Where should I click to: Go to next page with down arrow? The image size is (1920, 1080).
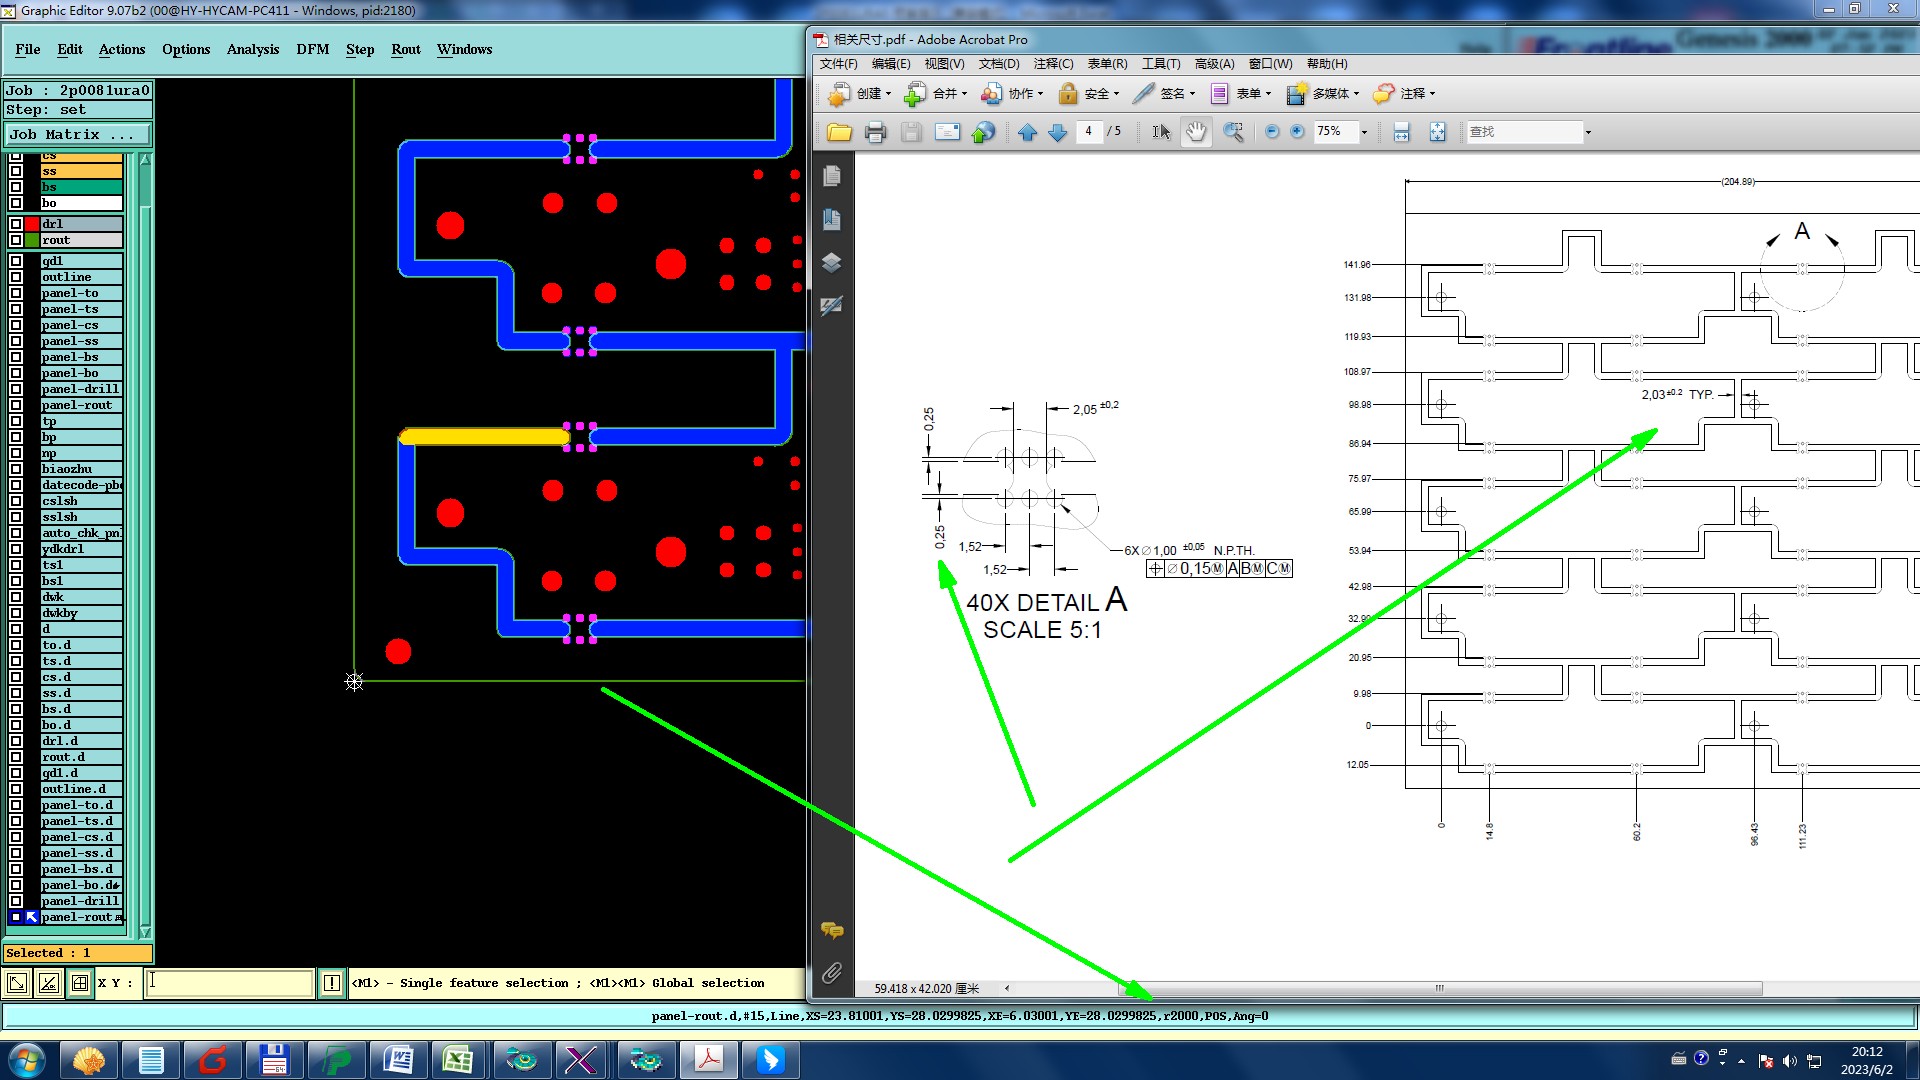pyautogui.click(x=1058, y=132)
